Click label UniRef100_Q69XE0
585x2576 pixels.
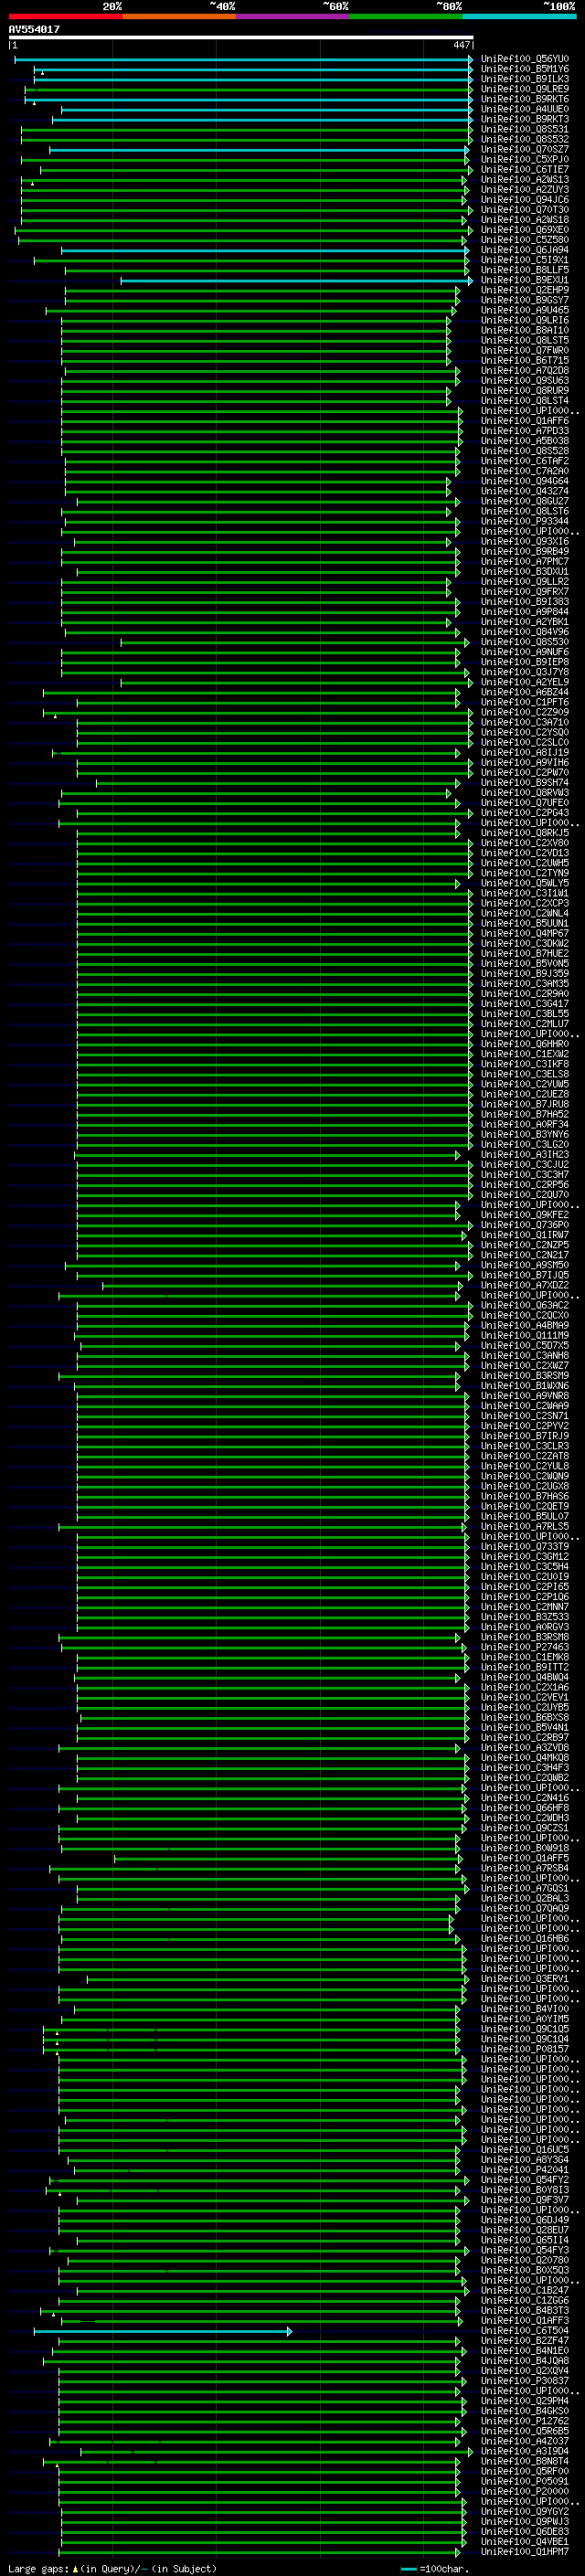525,230
